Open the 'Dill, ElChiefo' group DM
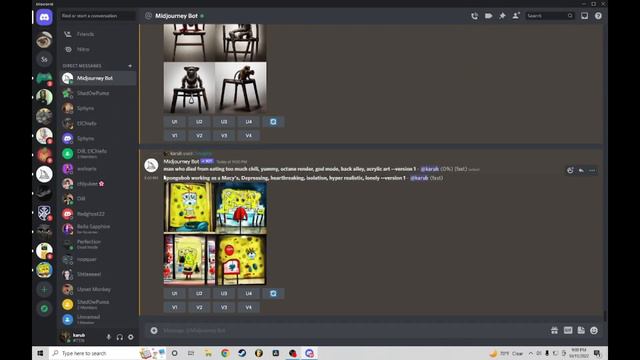 [98, 153]
